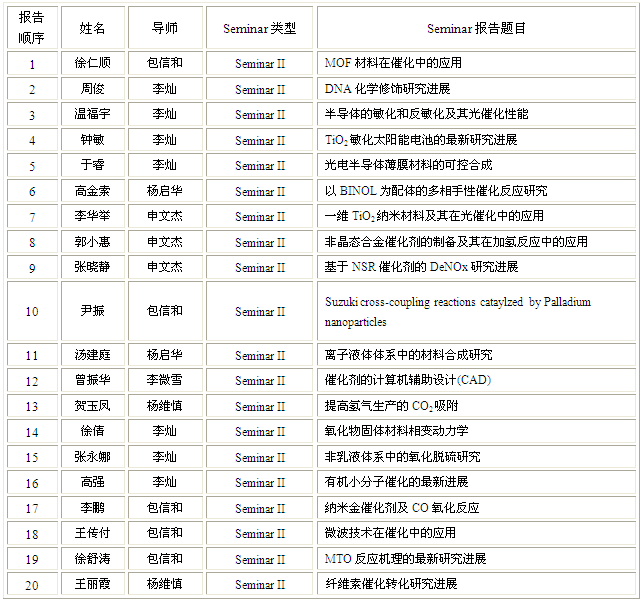The image size is (642, 600).
Task: Click the MTO 反应机理的最新研究进展 title
Action: pyautogui.click(x=405, y=559)
